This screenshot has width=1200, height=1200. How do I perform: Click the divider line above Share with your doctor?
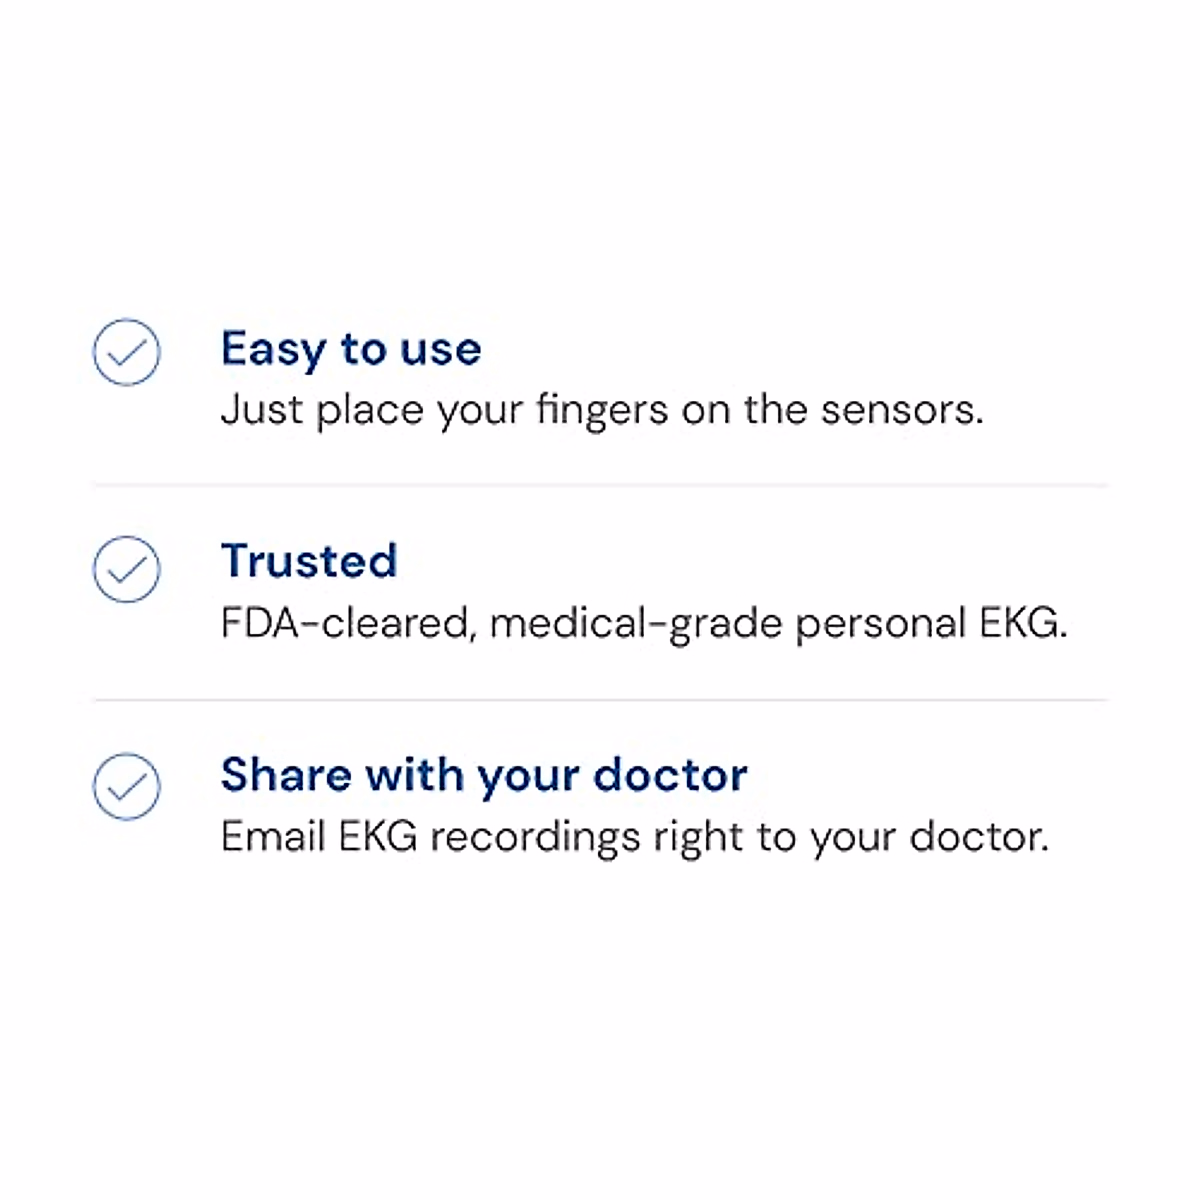600,700
